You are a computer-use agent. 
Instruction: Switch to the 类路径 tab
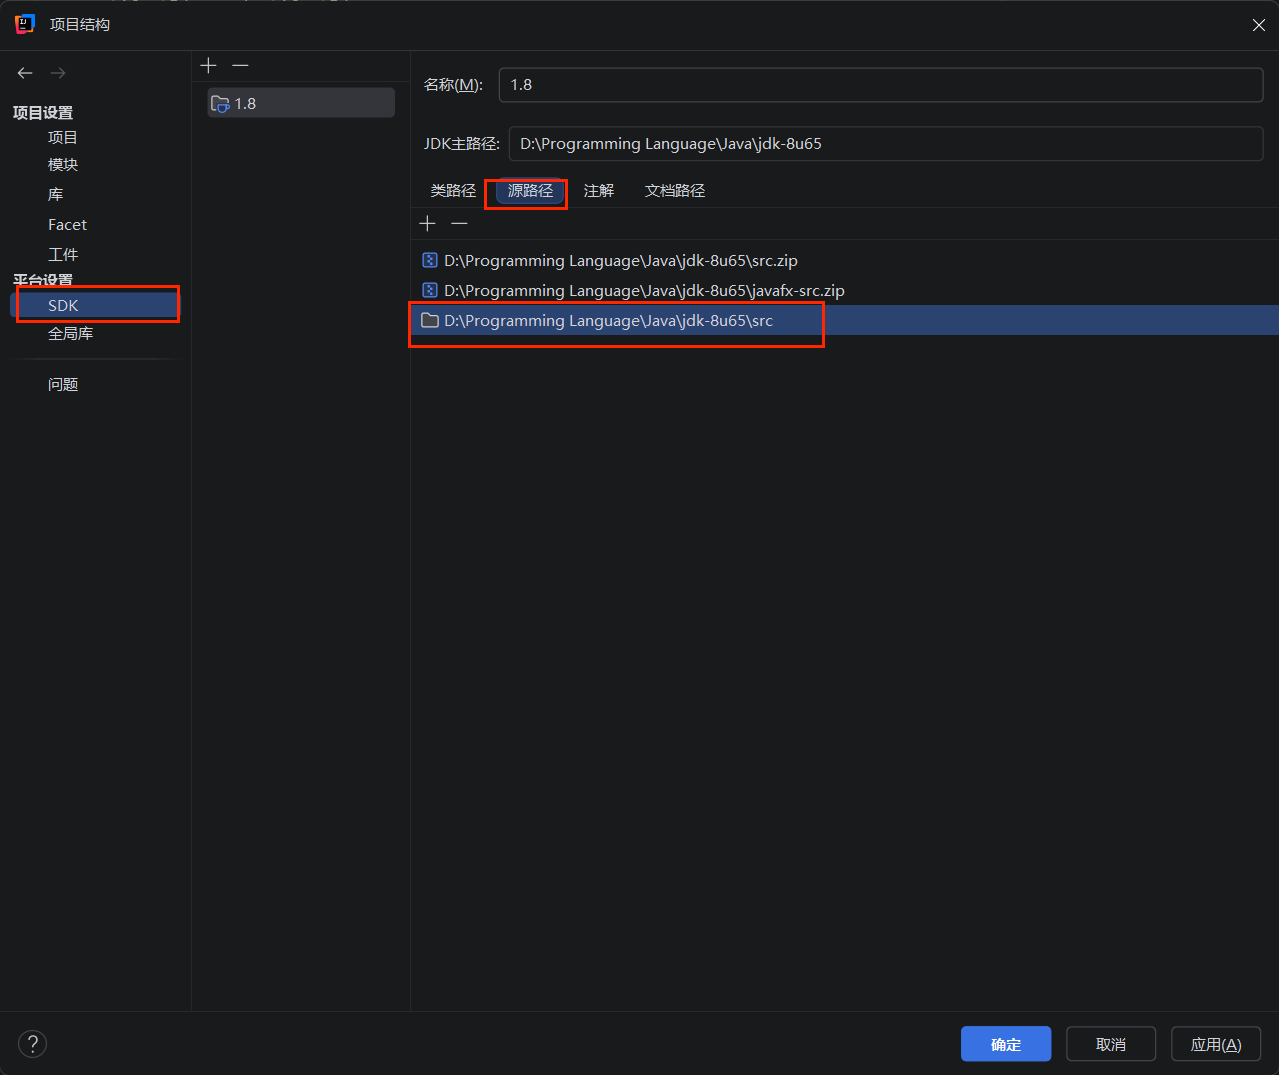[453, 190]
